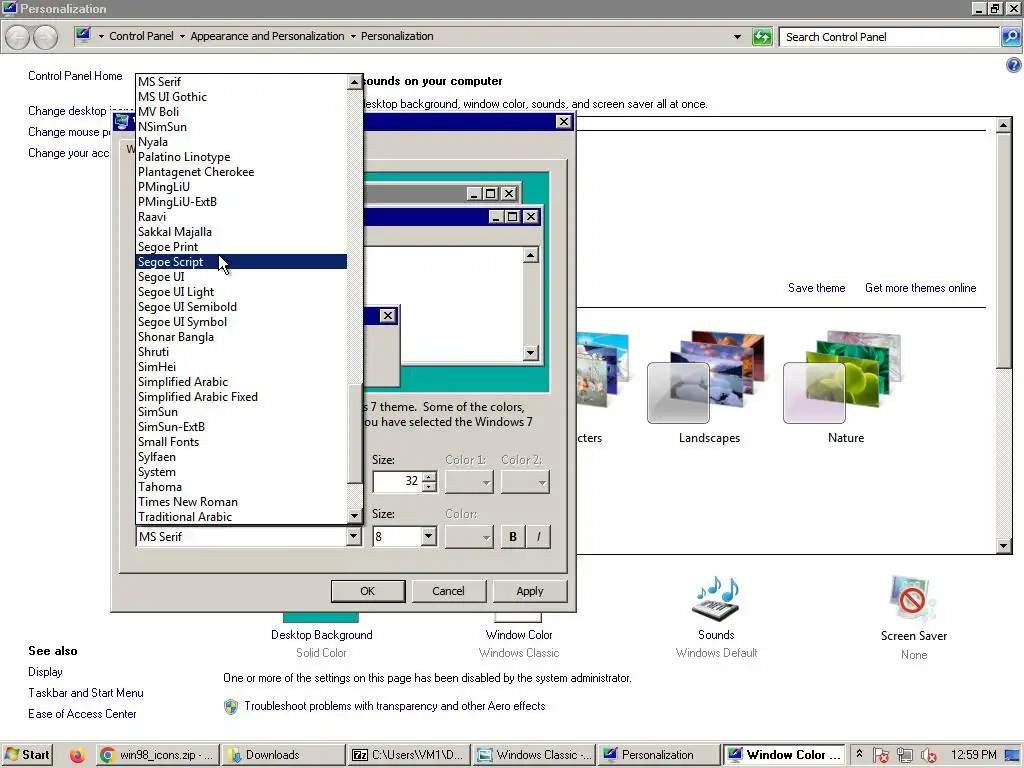This screenshot has width=1024, height=768.
Task: Open the Color 1 dropdown
Action: click(469, 483)
